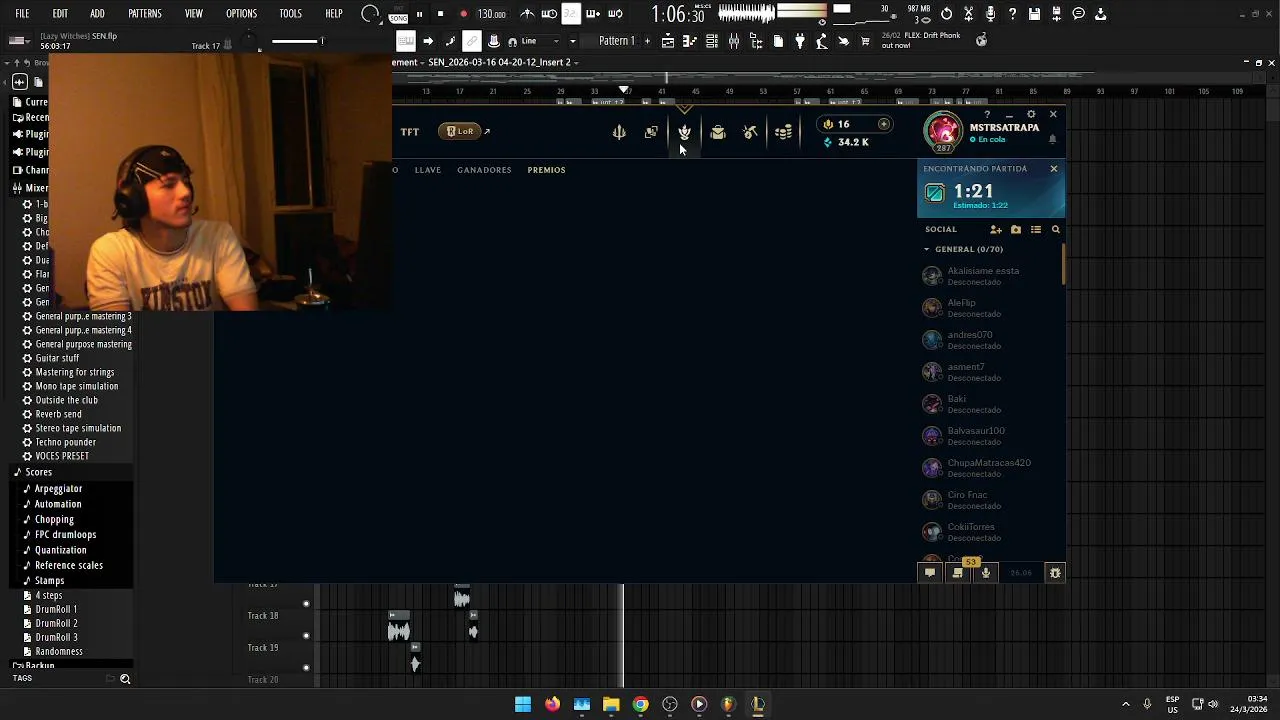1280x720 pixels.
Task: Select friend ChupaMatracas420 in list
Action: pyautogui.click(x=991, y=468)
